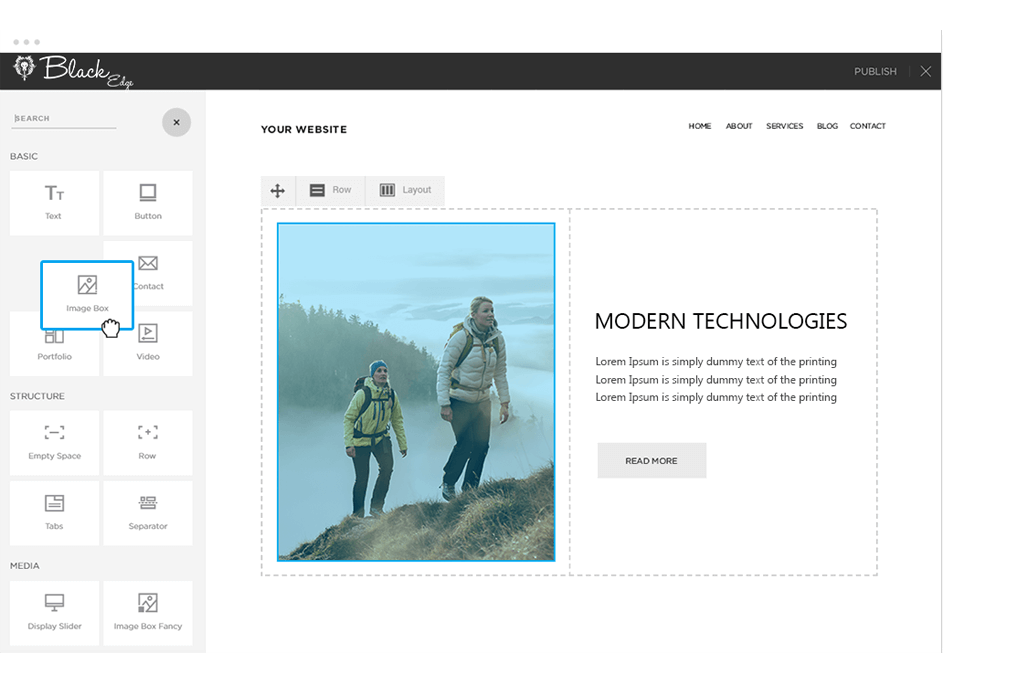The width and height of the screenshot is (1032, 682).
Task: Choose the Tabs structure element
Action: tap(54, 513)
